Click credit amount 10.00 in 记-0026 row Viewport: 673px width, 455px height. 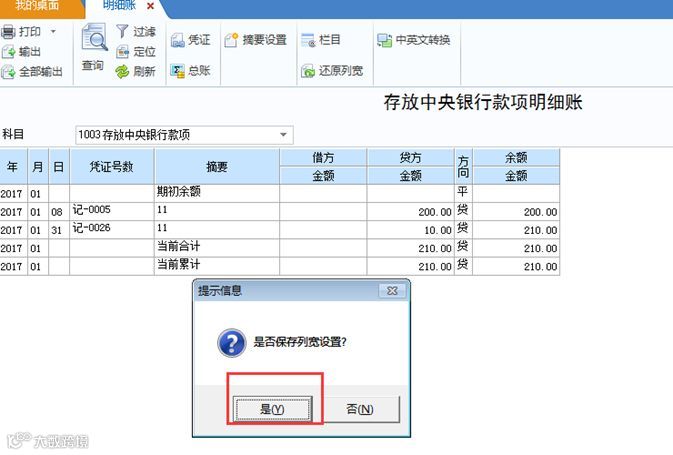tap(410, 230)
